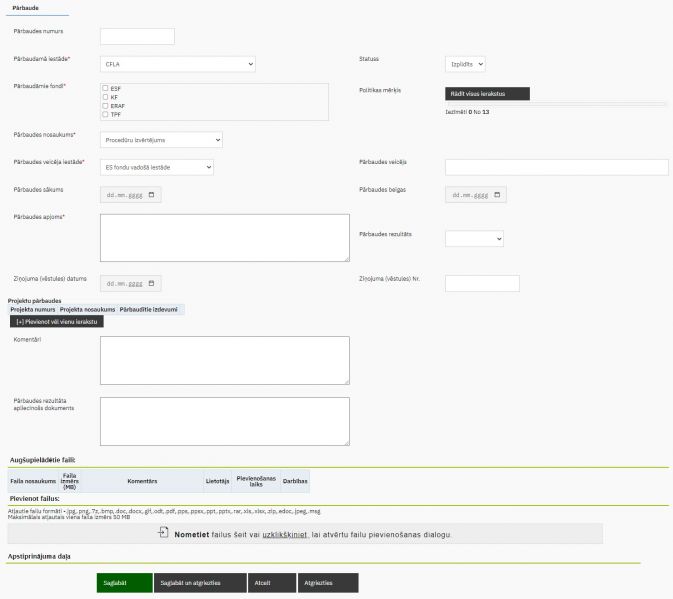This screenshot has width=673, height=599.
Task: Expand the Pārbaudes nosaukums dropdown
Action: pos(161,140)
